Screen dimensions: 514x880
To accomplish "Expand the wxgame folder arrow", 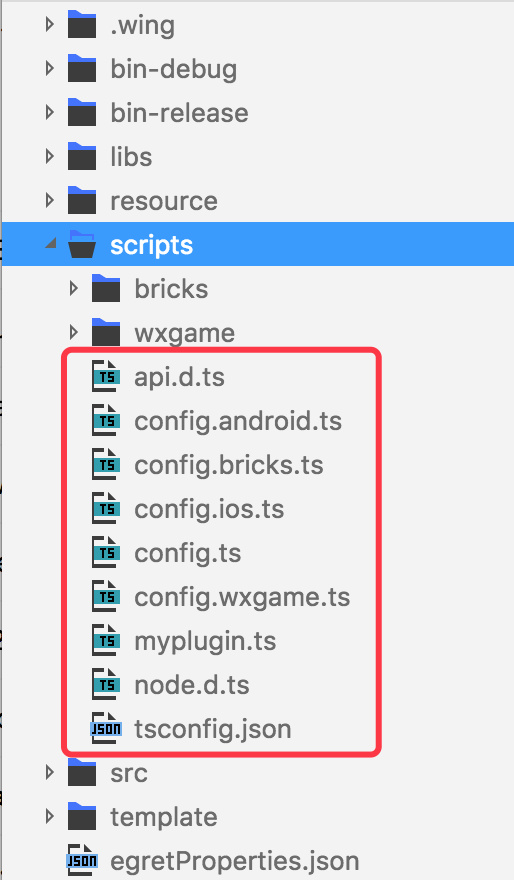I will click(x=74, y=332).
